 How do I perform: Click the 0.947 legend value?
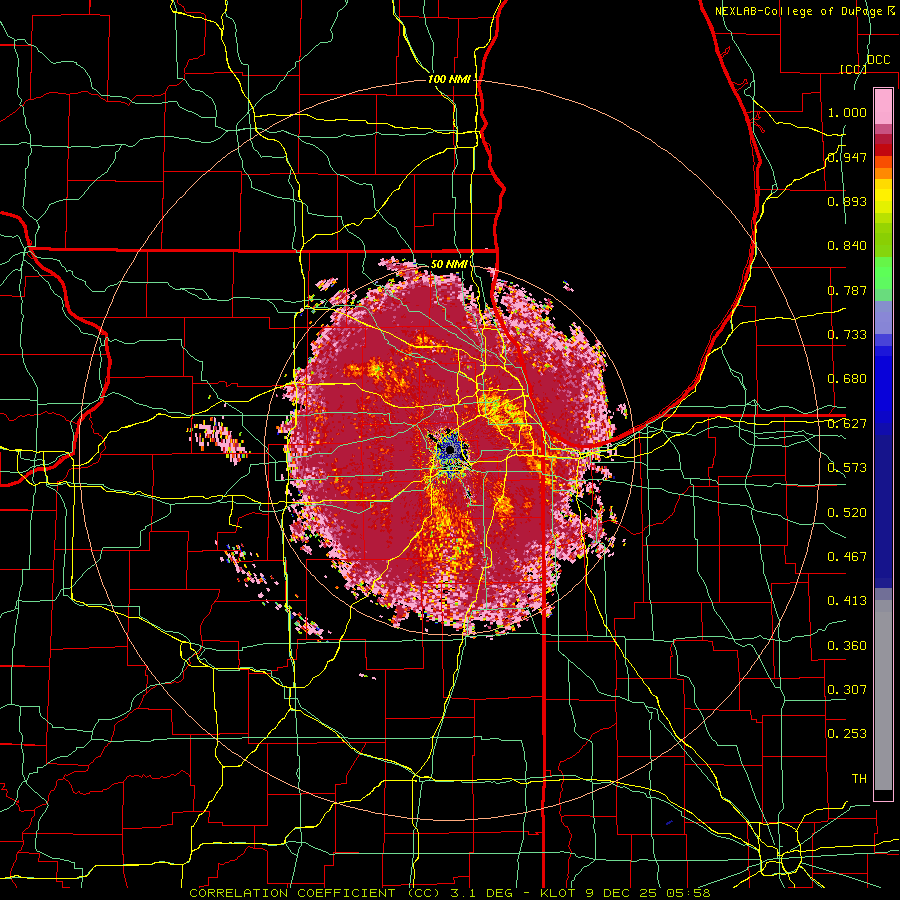(847, 157)
